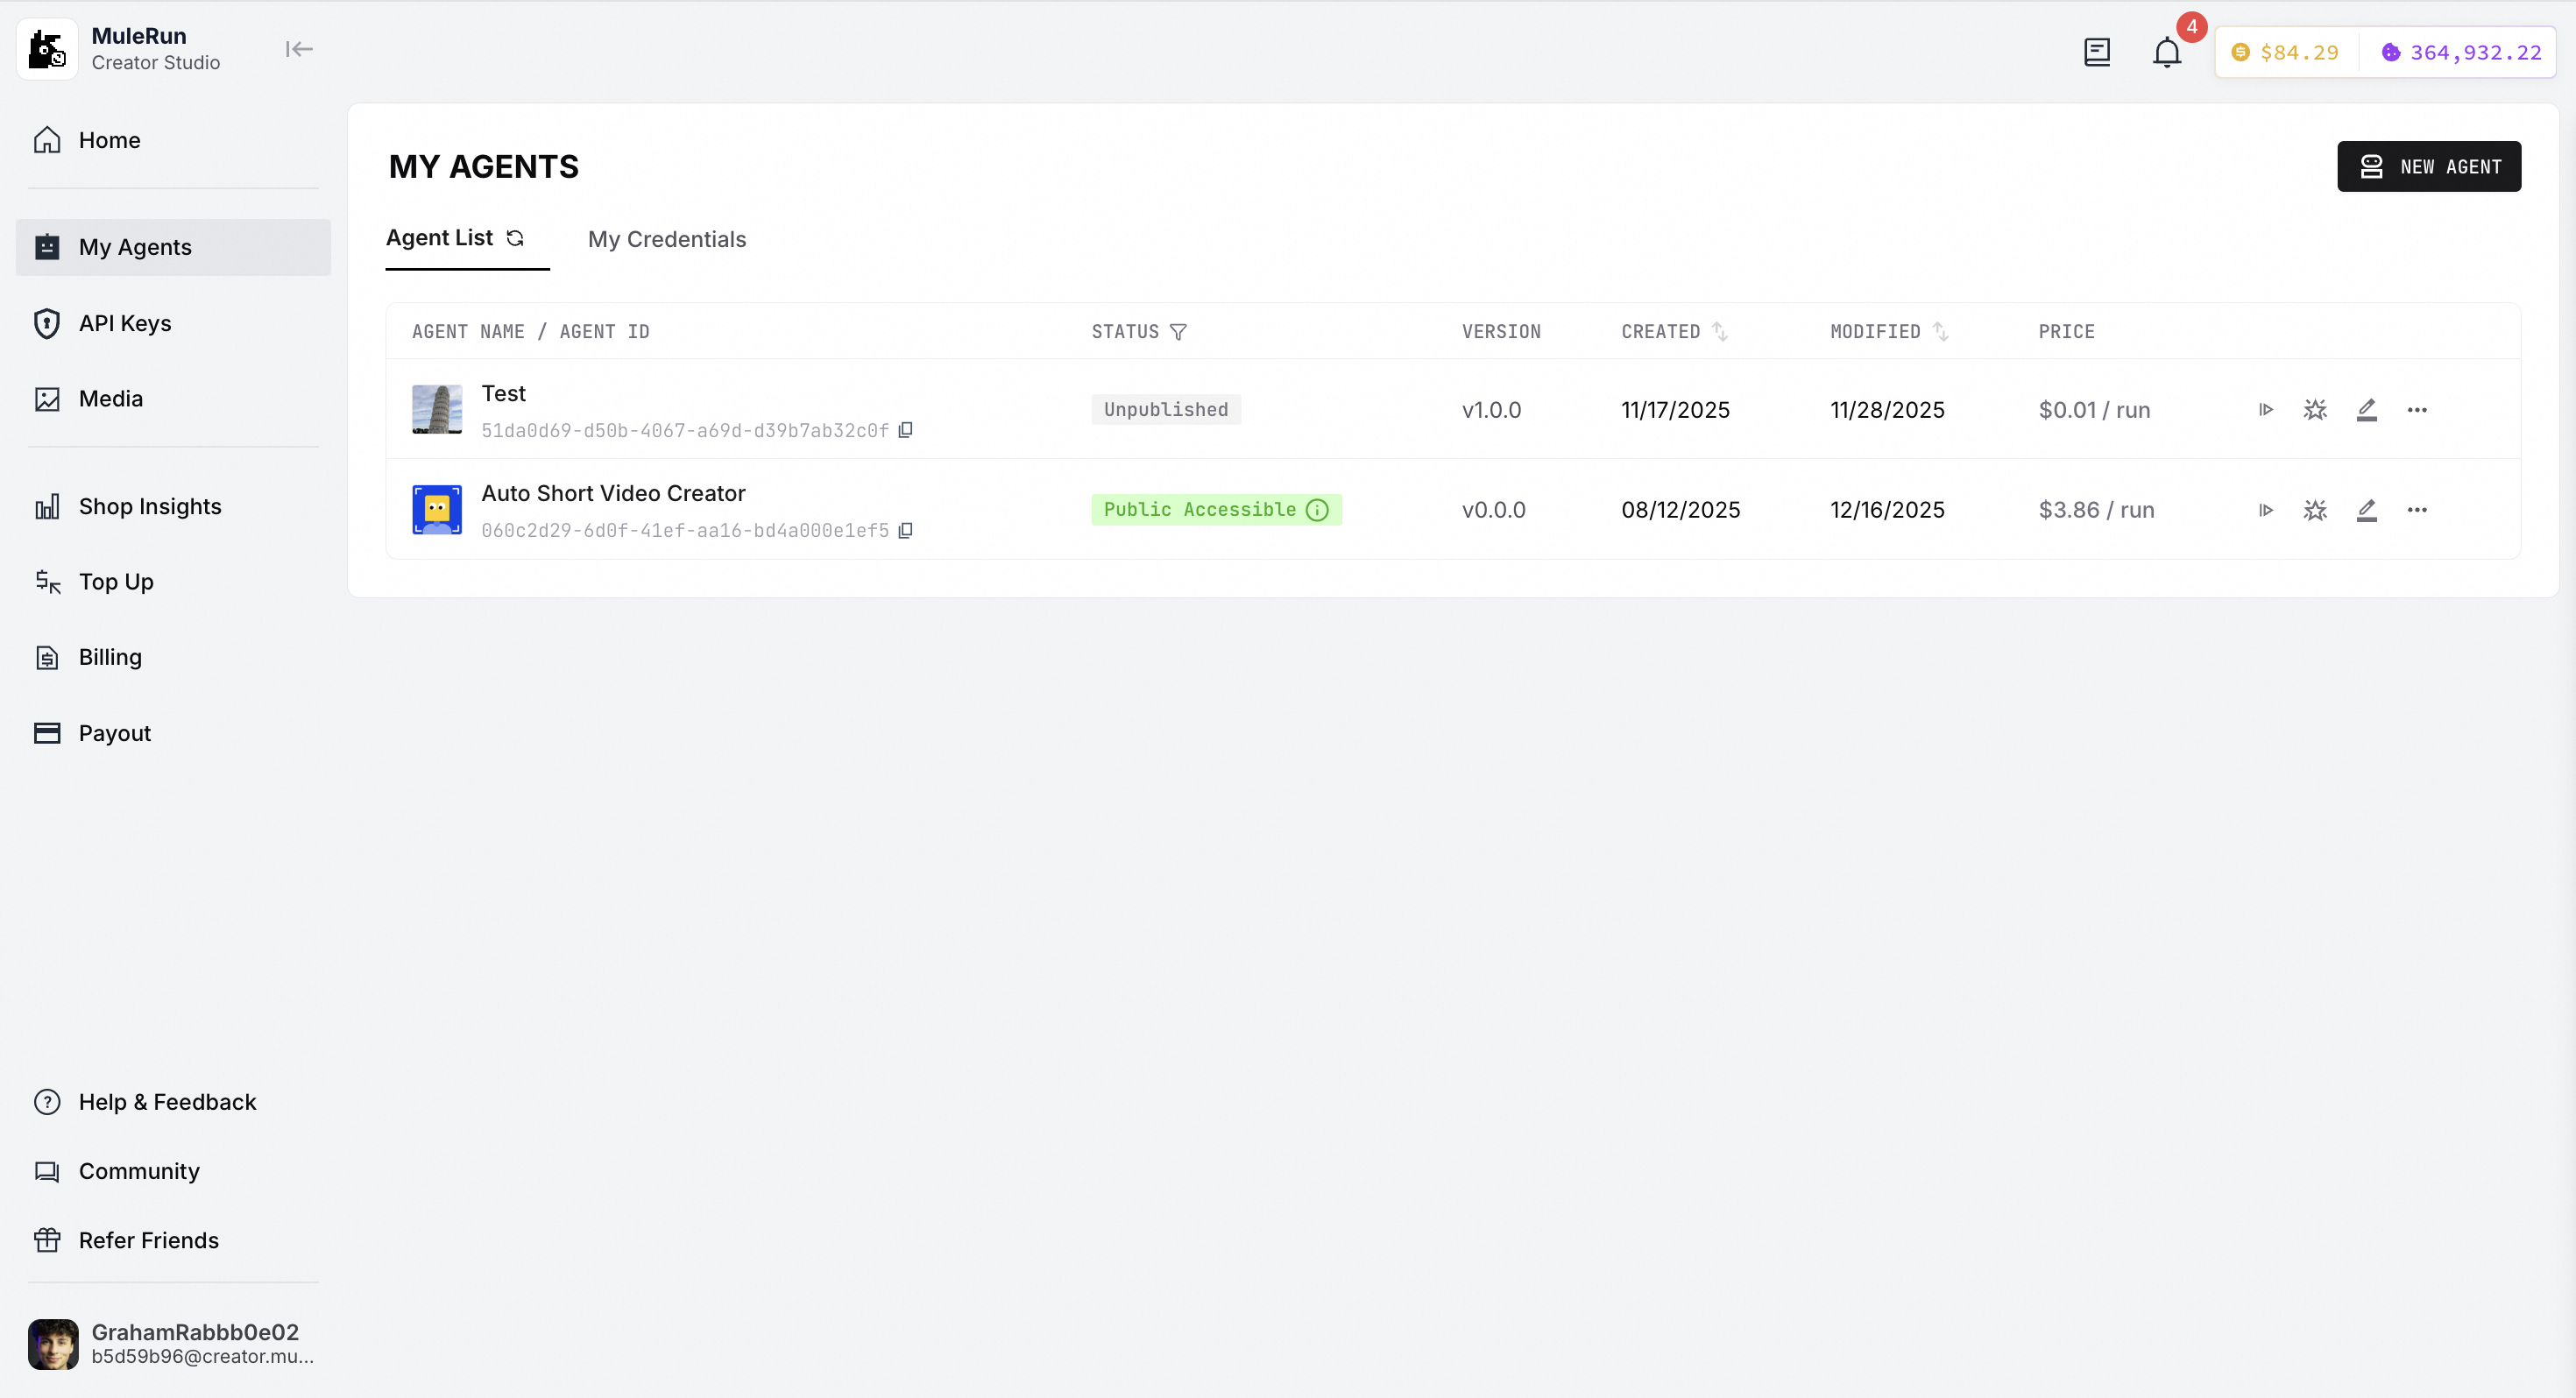Collapse the sidebar with the arrow icon
This screenshot has width=2576, height=1398.
(298, 49)
